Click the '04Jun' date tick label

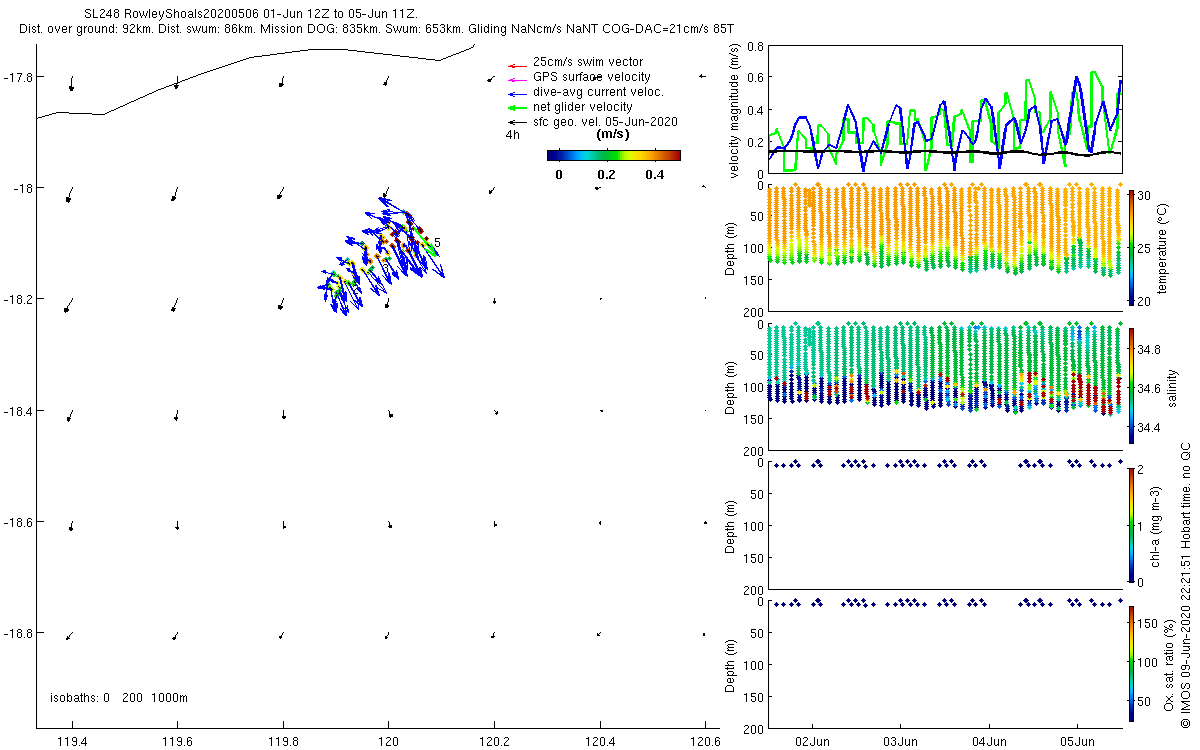(x=990, y=741)
